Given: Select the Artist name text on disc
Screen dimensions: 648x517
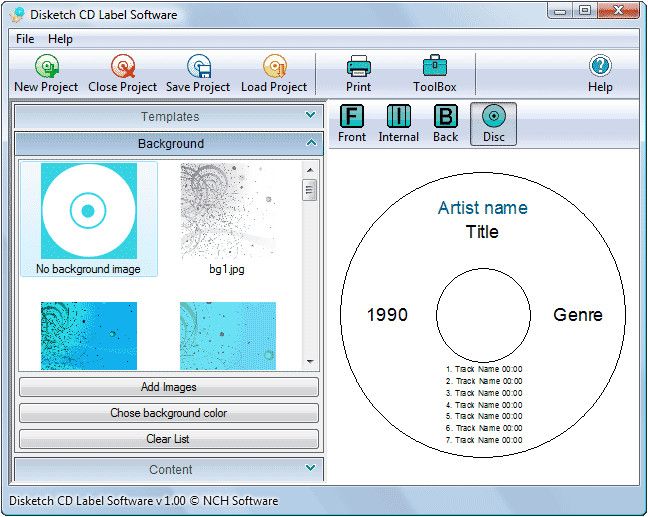Looking at the screenshot, I should (x=483, y=207).
